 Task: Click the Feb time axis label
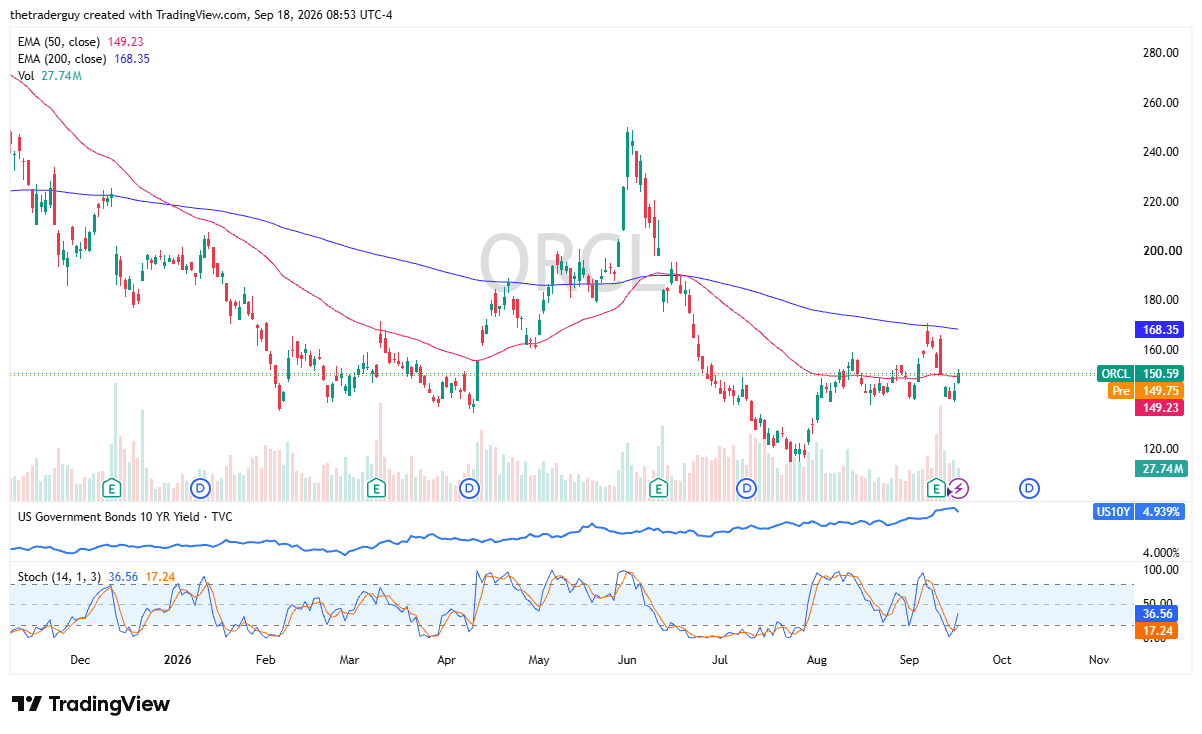[x=265, y=660]
